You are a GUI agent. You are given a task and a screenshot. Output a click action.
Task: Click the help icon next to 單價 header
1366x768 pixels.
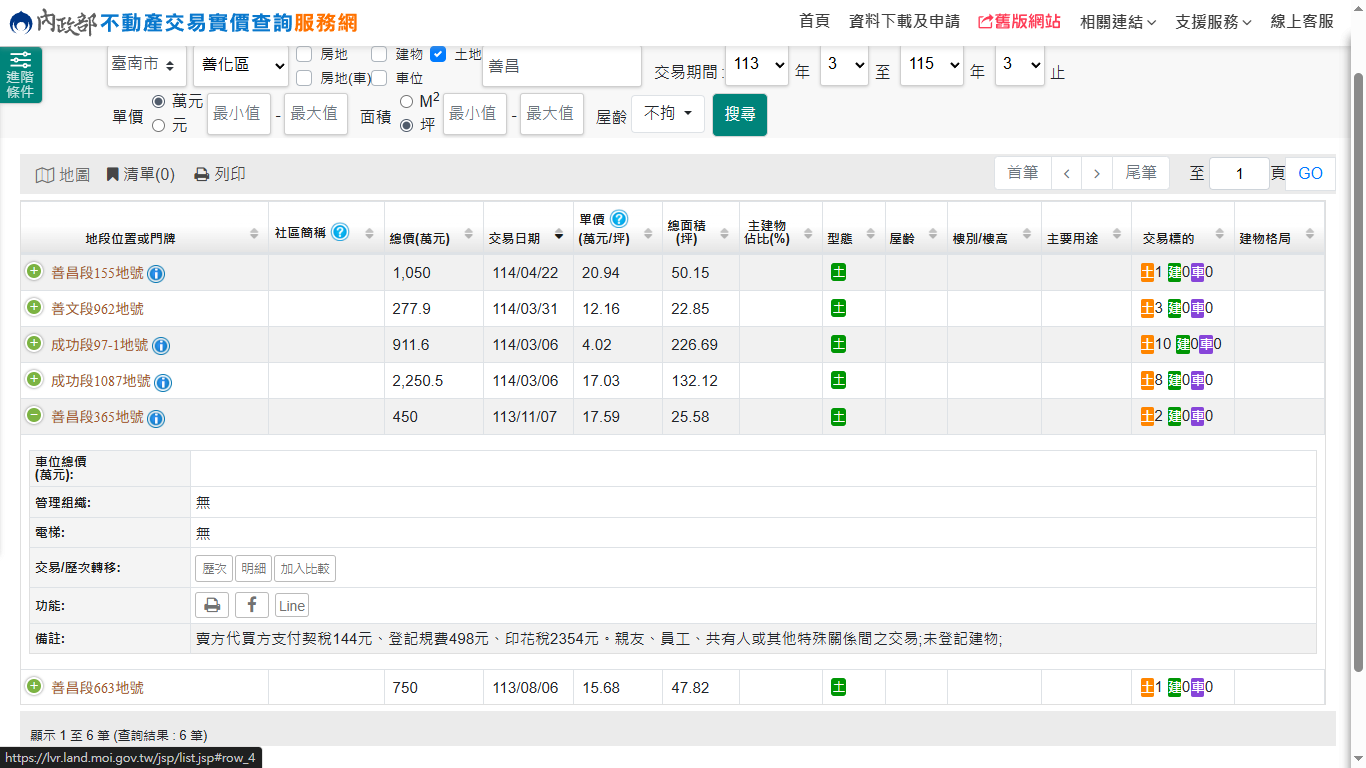619,219
